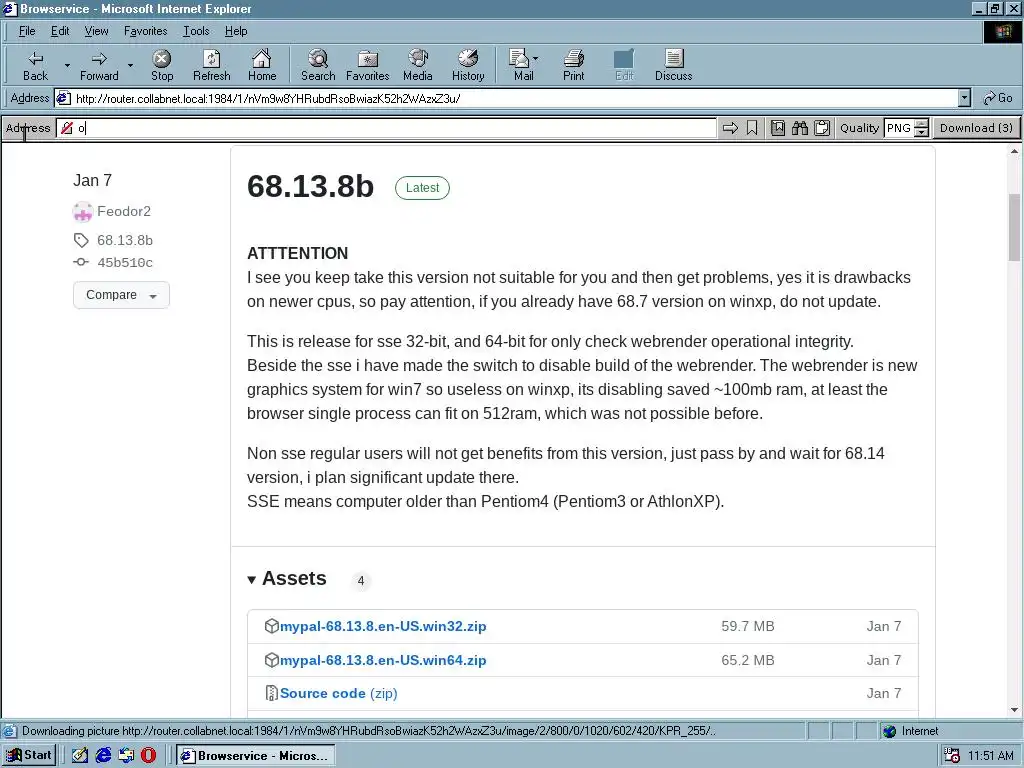This screenshot has height=768, width=1024.
Task: Open the File menu
Action: (x=27, y=31)
